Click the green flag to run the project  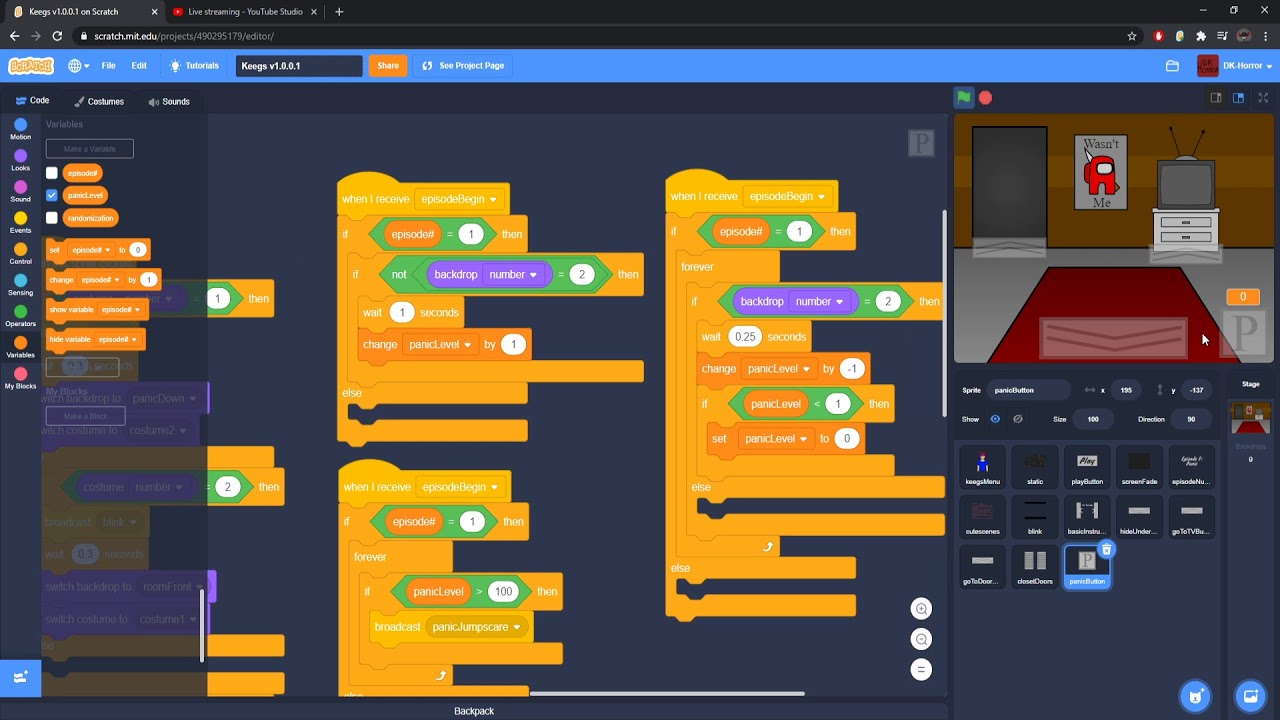coord(961,97)
